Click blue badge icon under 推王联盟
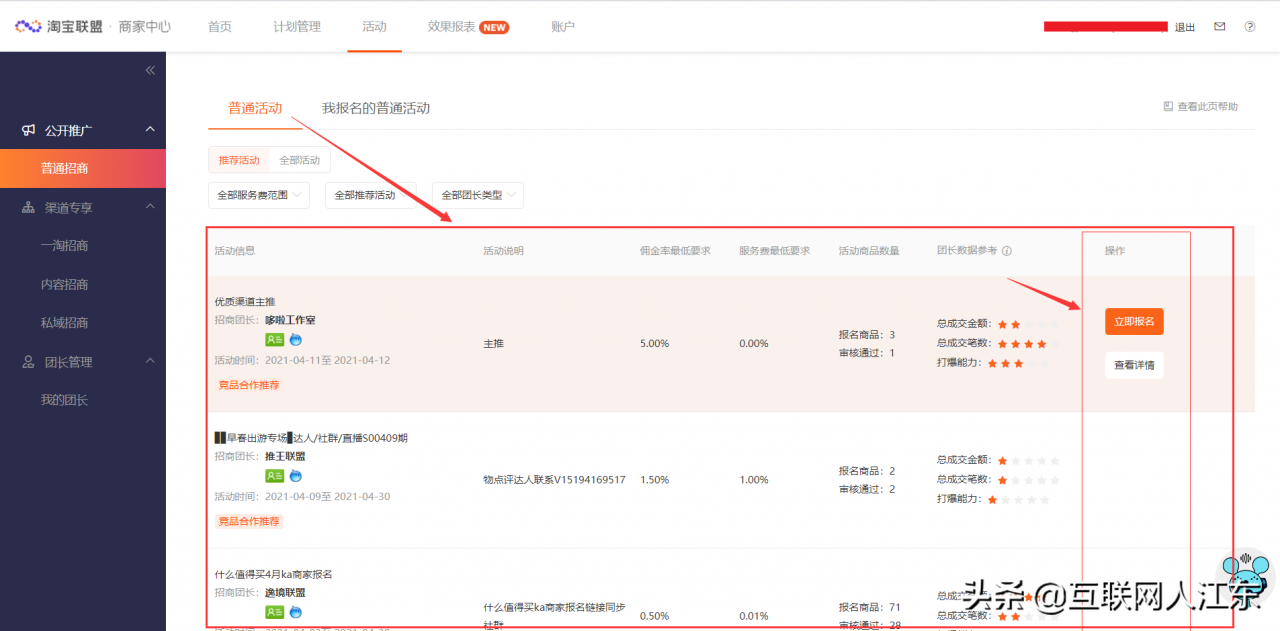Image resolution: width=1280 pixels, height=631 pixels. tap(296, 476)
